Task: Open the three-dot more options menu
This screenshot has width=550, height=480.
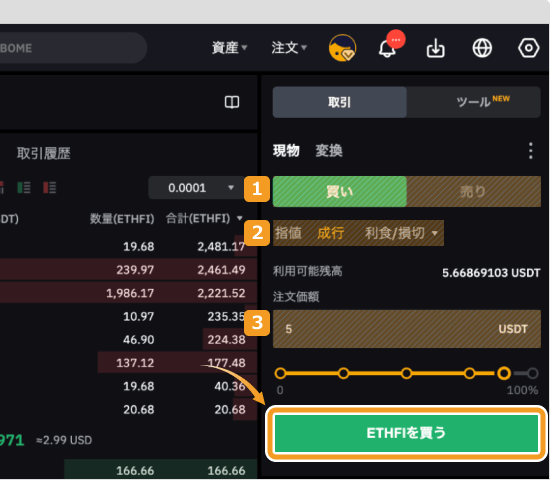Action: (x=531, y=151)
